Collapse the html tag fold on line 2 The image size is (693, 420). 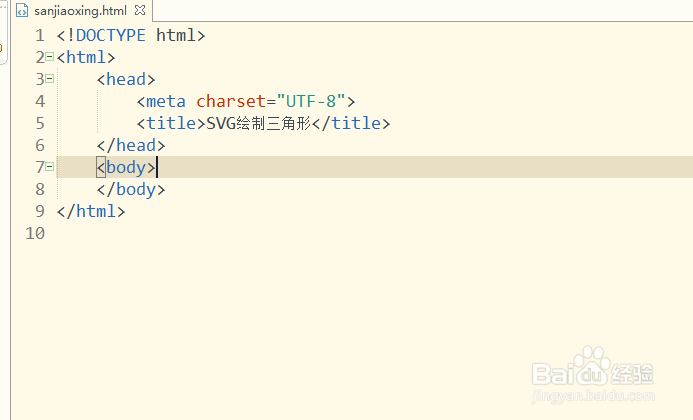coord(50,57)
